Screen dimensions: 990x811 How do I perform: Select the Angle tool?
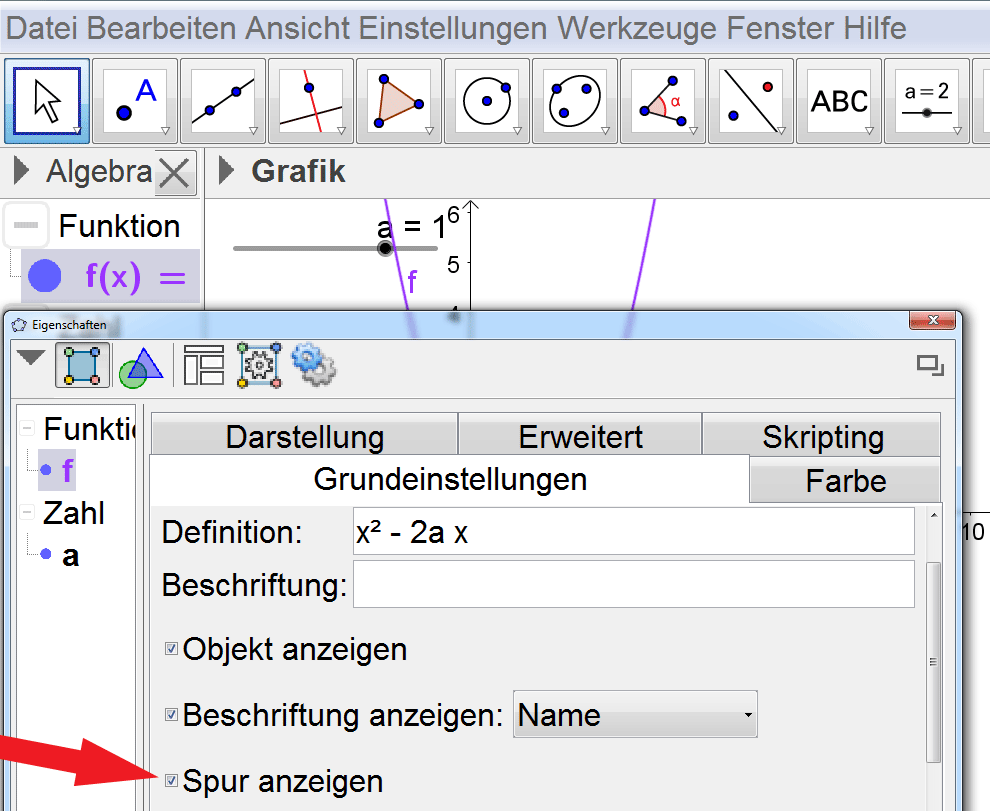[x=663, y=101]
